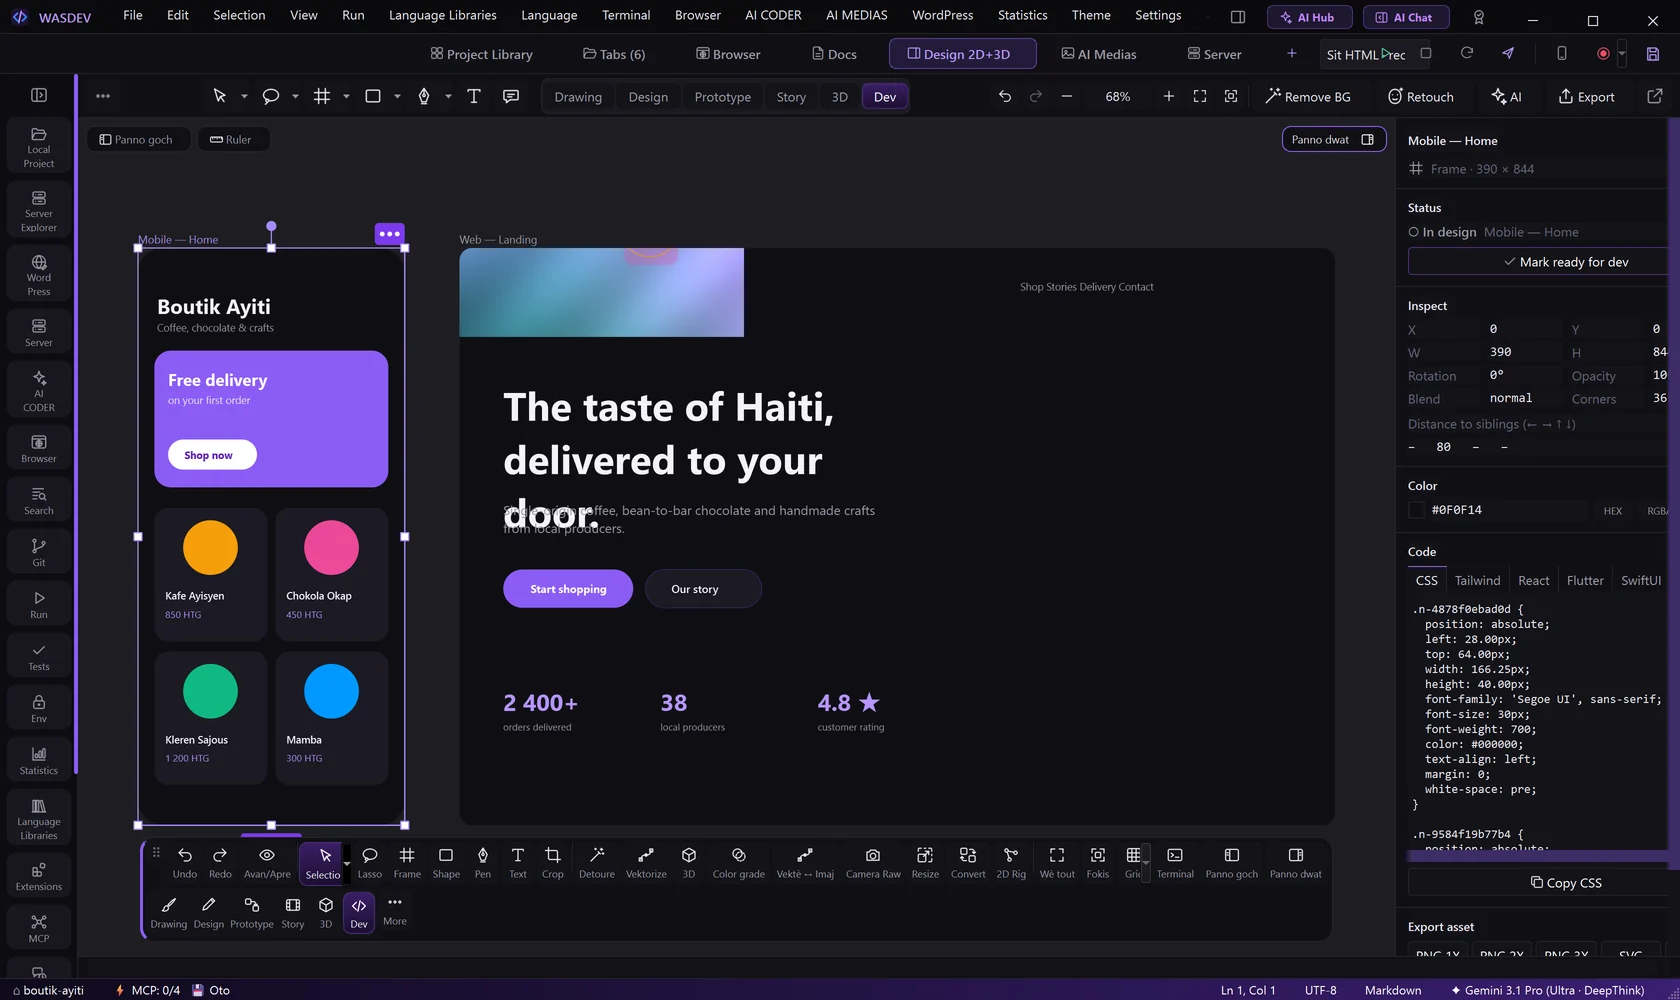Choose the Pen tool in bottom toolbar
This screenshot has height=1000, width=1680.
tap(483, 863)
